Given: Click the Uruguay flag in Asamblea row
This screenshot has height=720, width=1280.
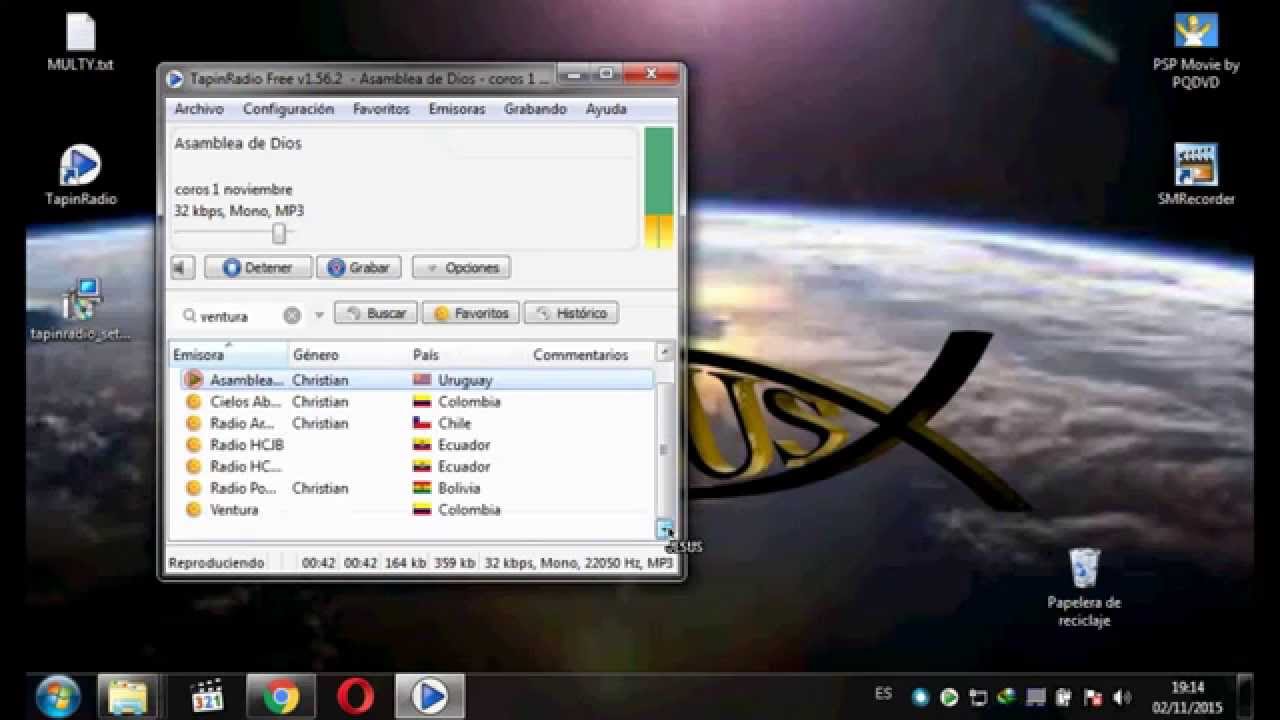Looking at the screenshot, I should coord(422,380).
